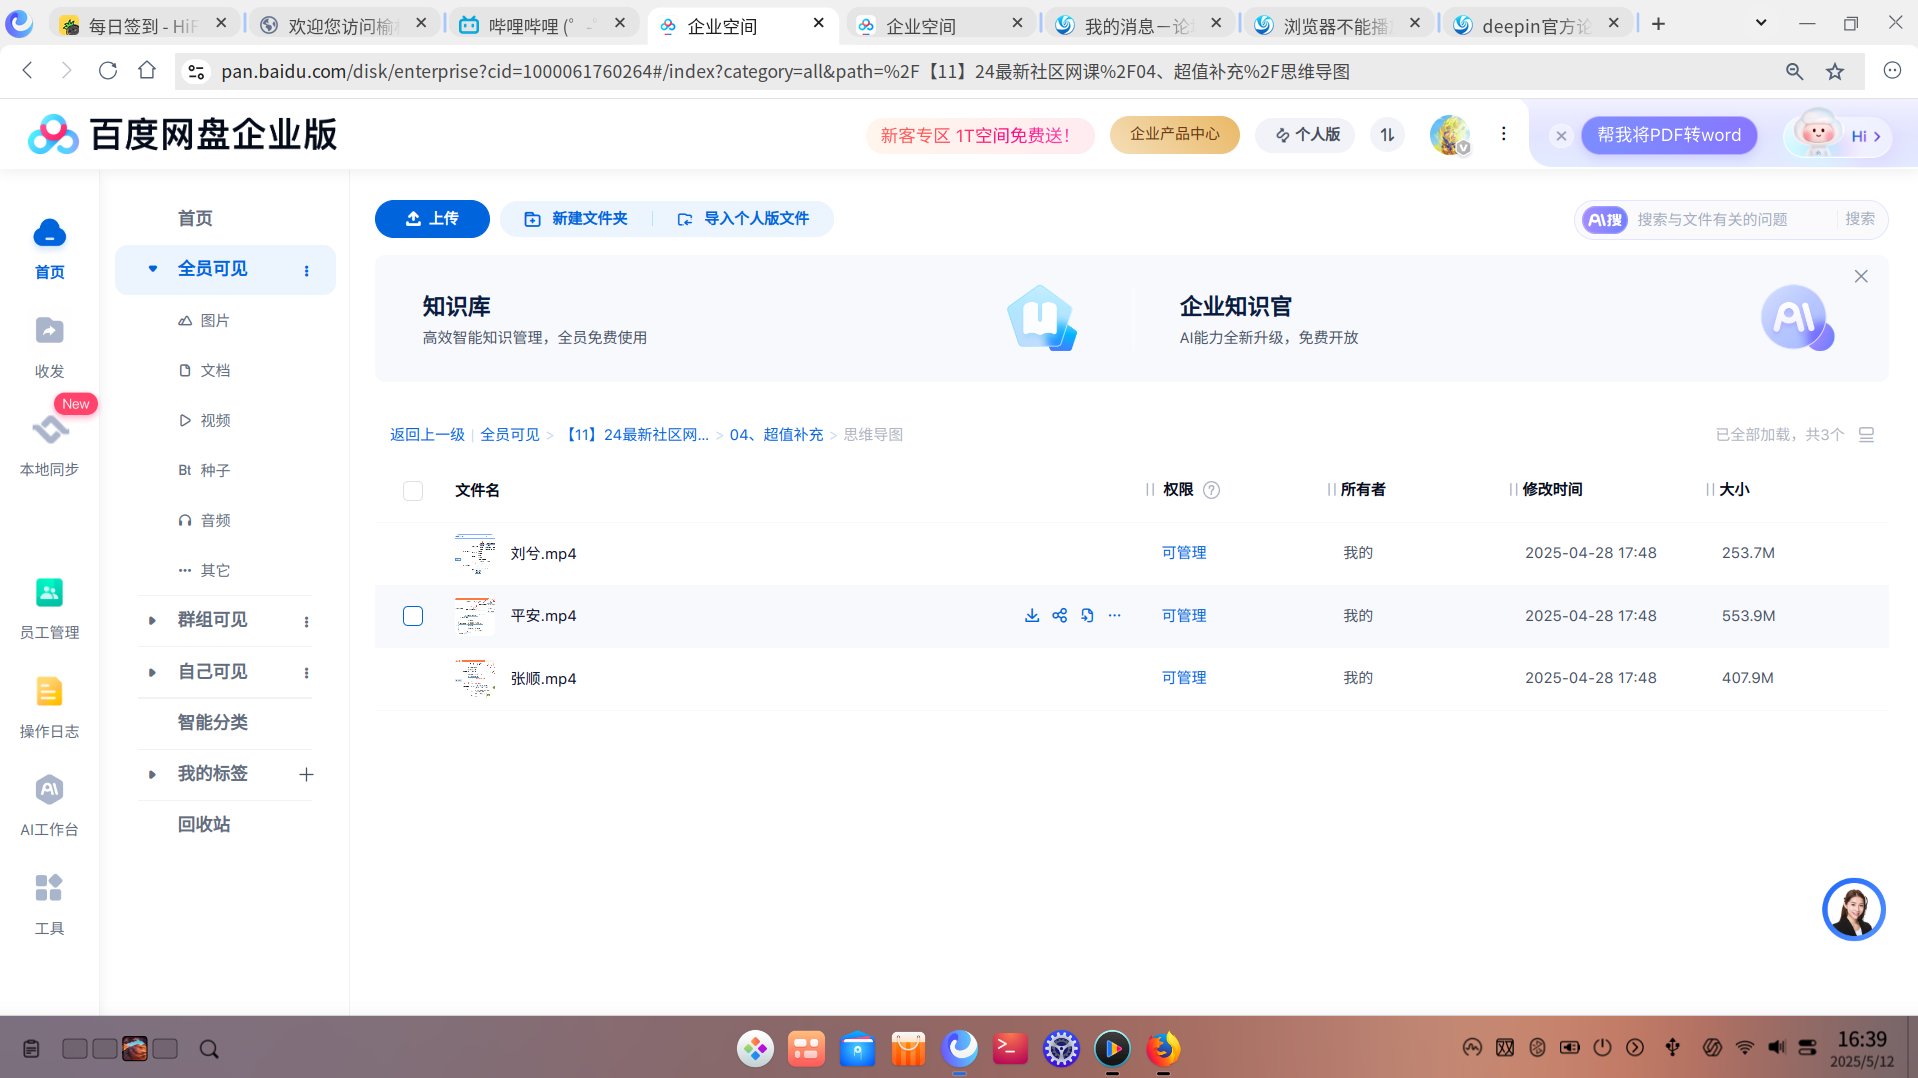Download the 平安.mp4 file
Screen dimensions: 1918x1078
pos(1032,615)
